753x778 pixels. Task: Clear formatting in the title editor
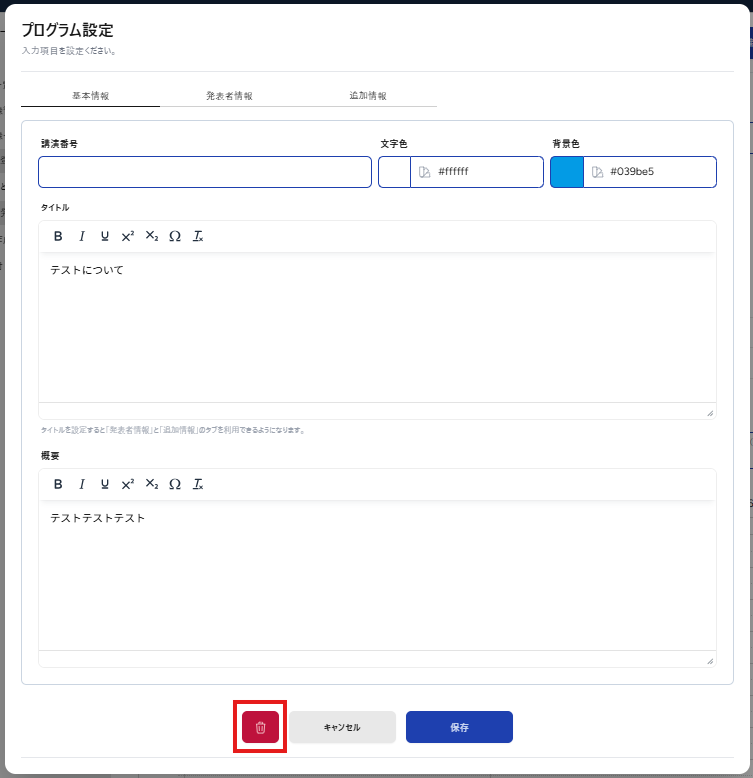[x=198, y=237]
